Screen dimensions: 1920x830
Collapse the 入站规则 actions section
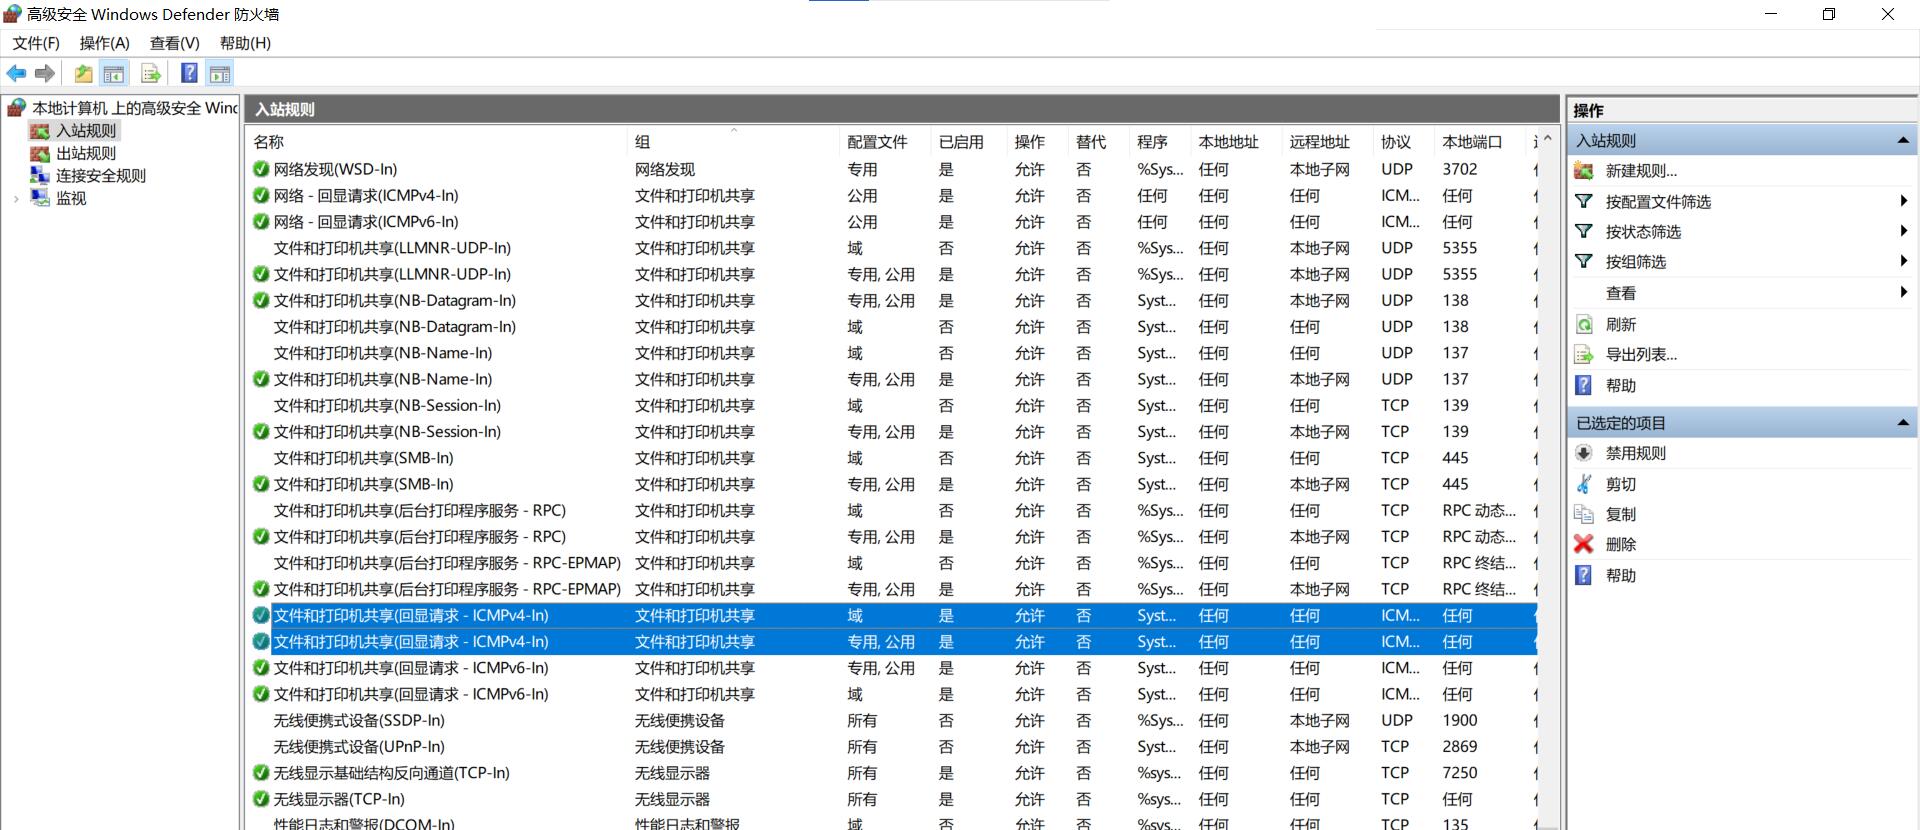[1903, 141]
